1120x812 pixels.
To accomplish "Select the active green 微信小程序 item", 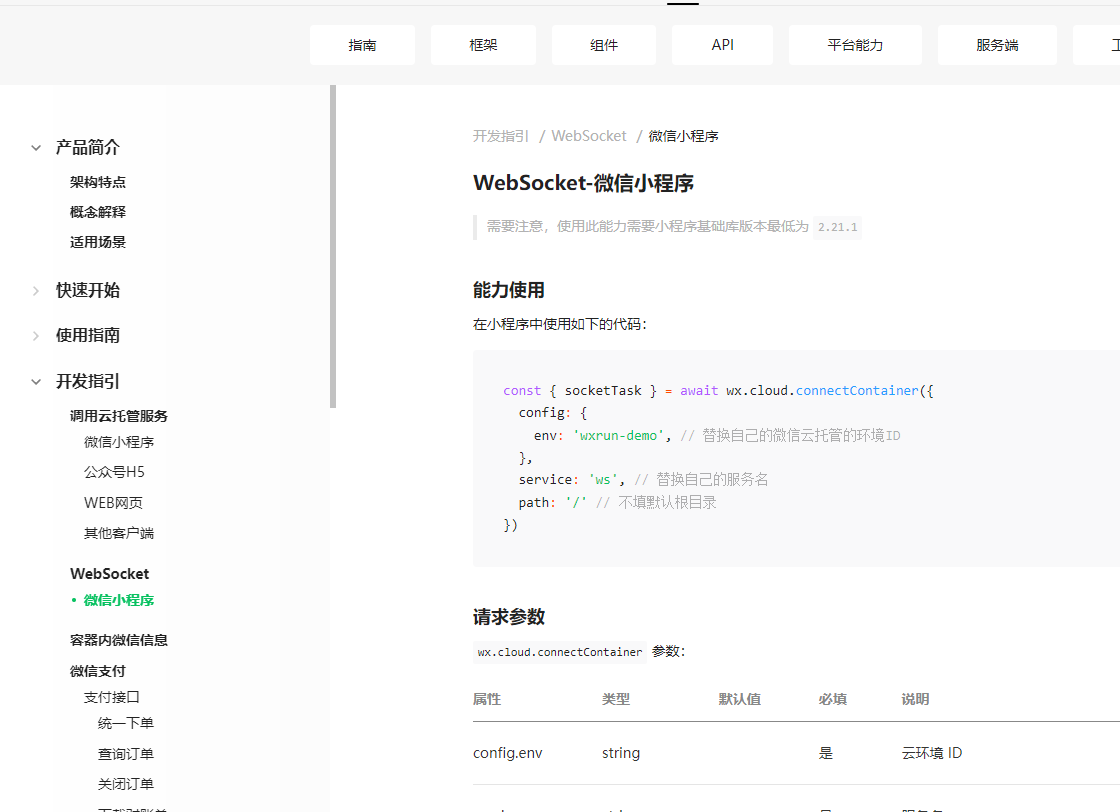I will (119, 600).
